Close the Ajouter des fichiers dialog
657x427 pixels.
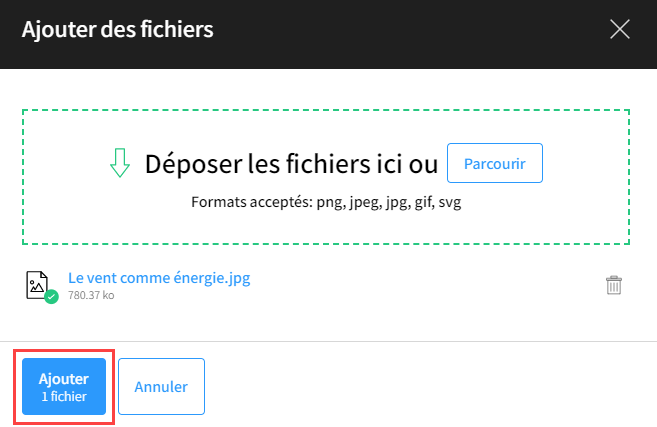tap(620, 29)
